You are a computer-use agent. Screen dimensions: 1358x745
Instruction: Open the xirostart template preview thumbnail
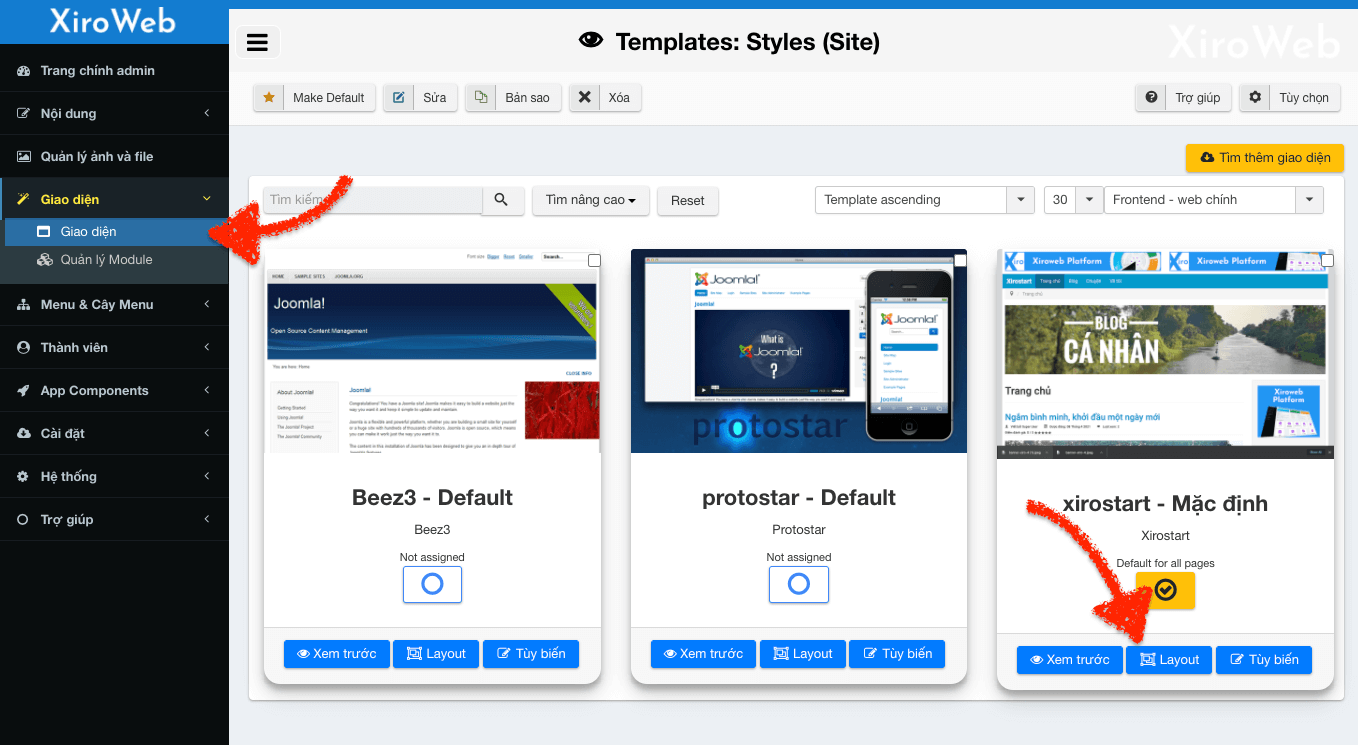1166,354
